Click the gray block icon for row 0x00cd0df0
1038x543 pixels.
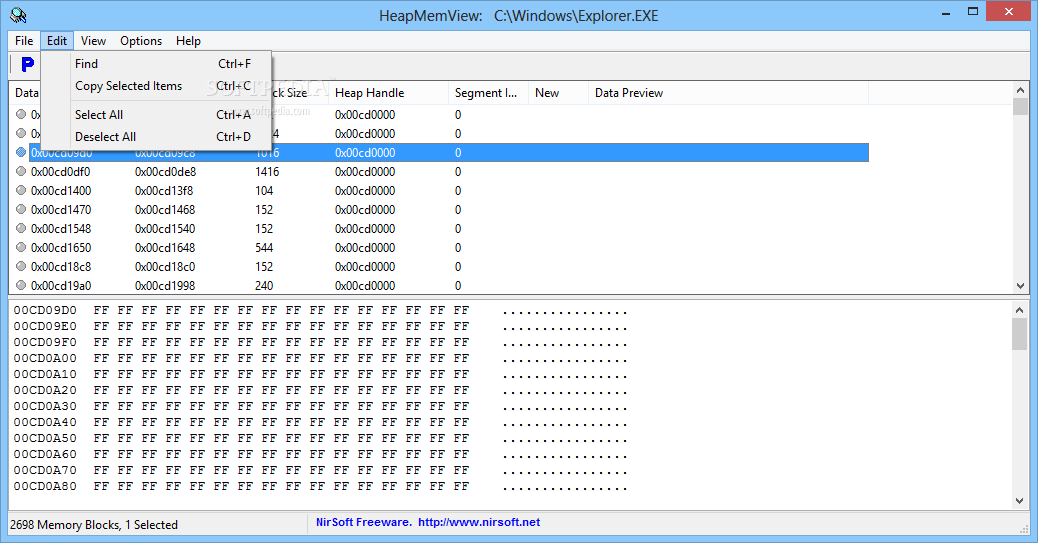(x=21, y=171)
